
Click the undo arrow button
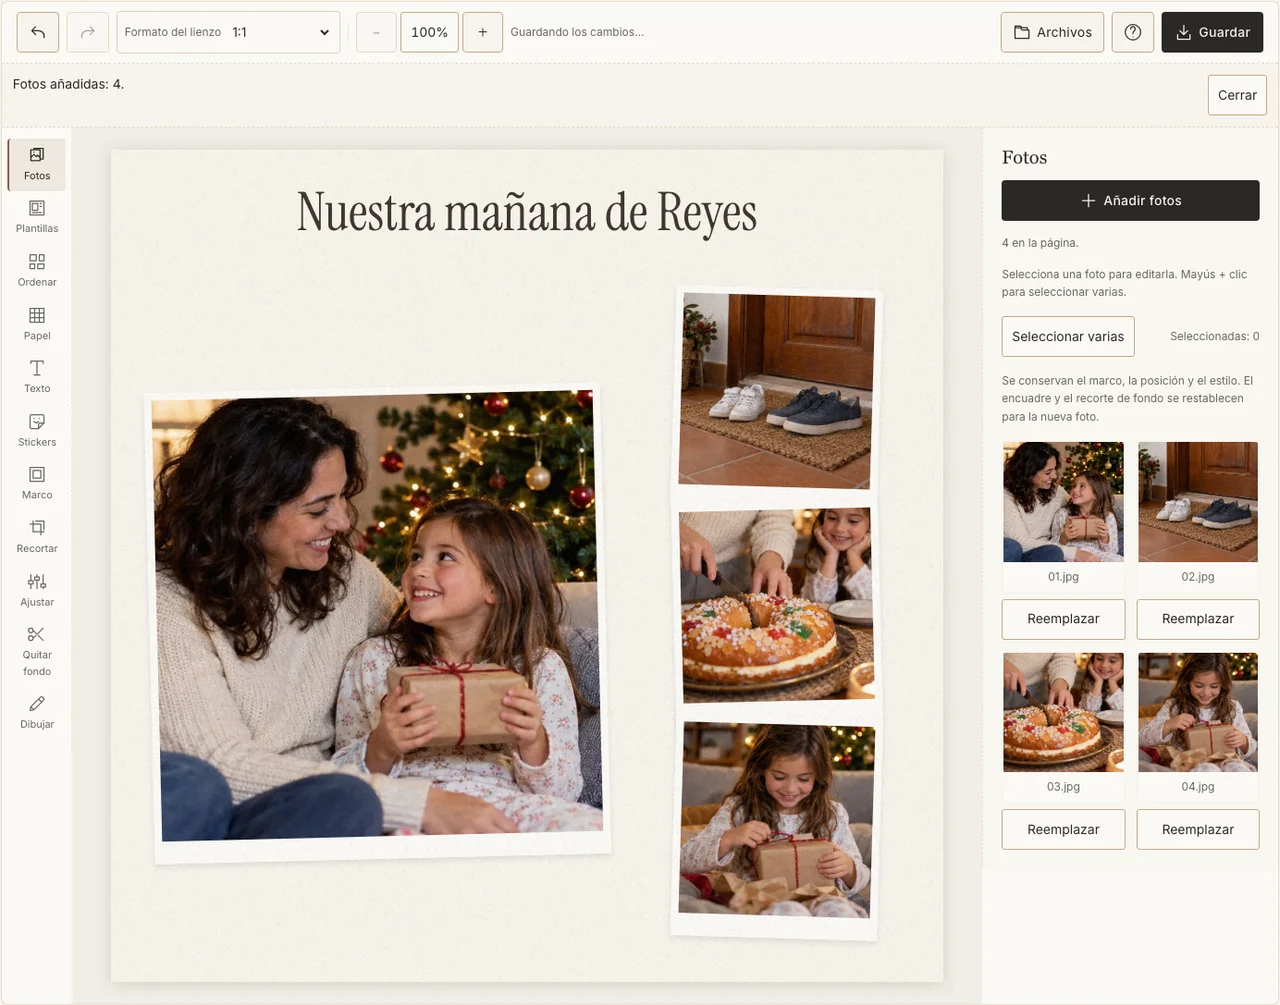coord(38,32)
